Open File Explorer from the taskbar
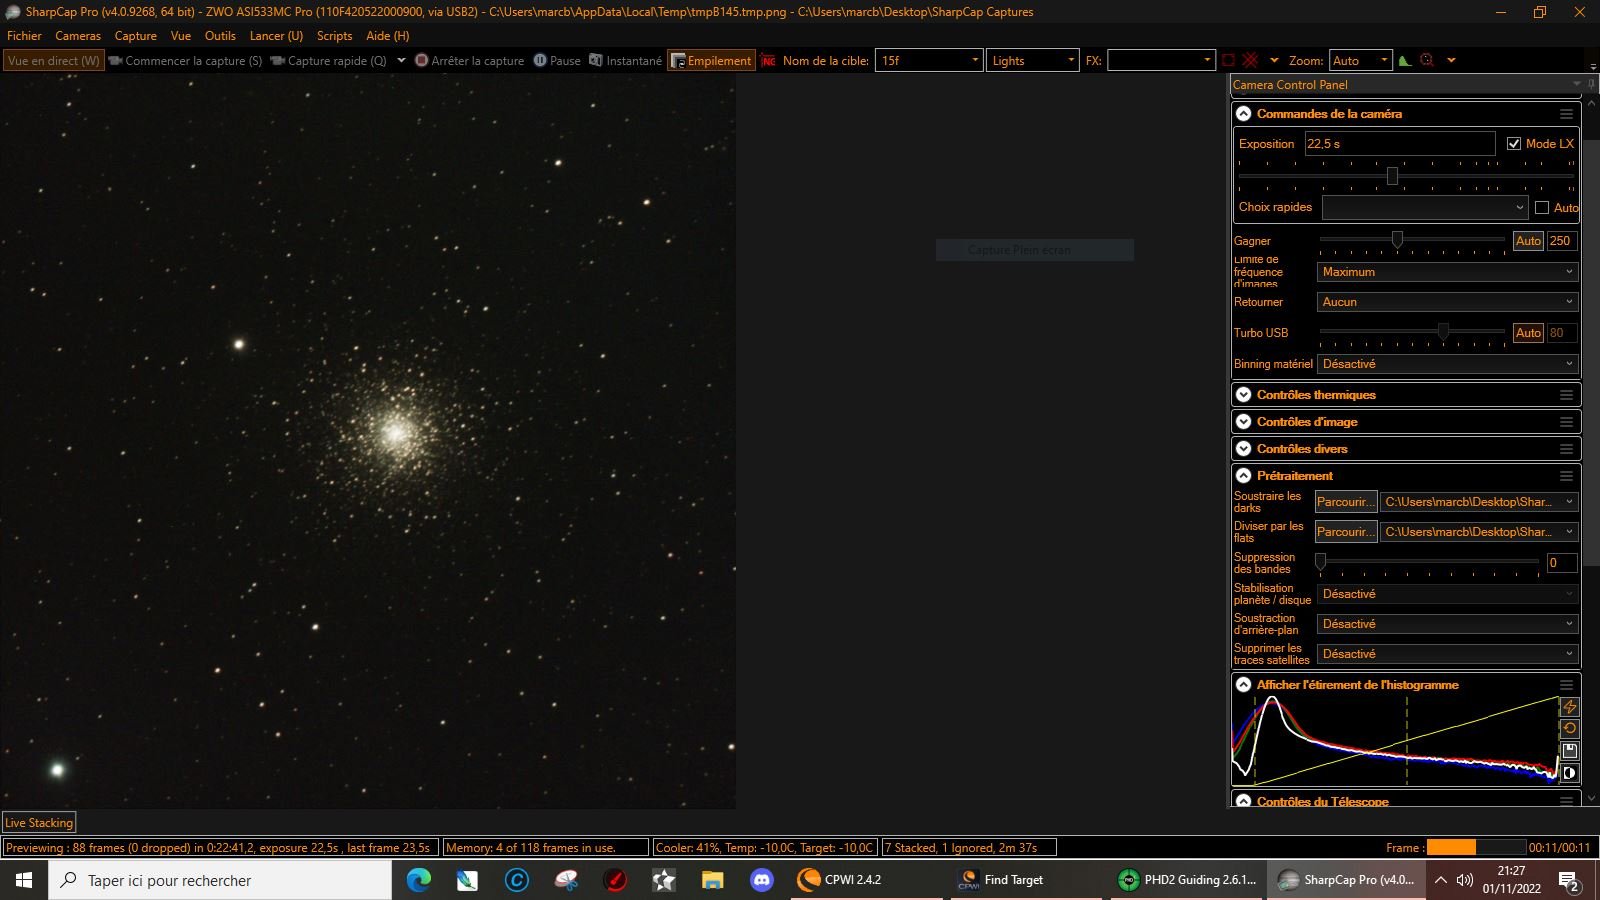The width and height of the screenshot is (1600, 900). pos(712,880)
